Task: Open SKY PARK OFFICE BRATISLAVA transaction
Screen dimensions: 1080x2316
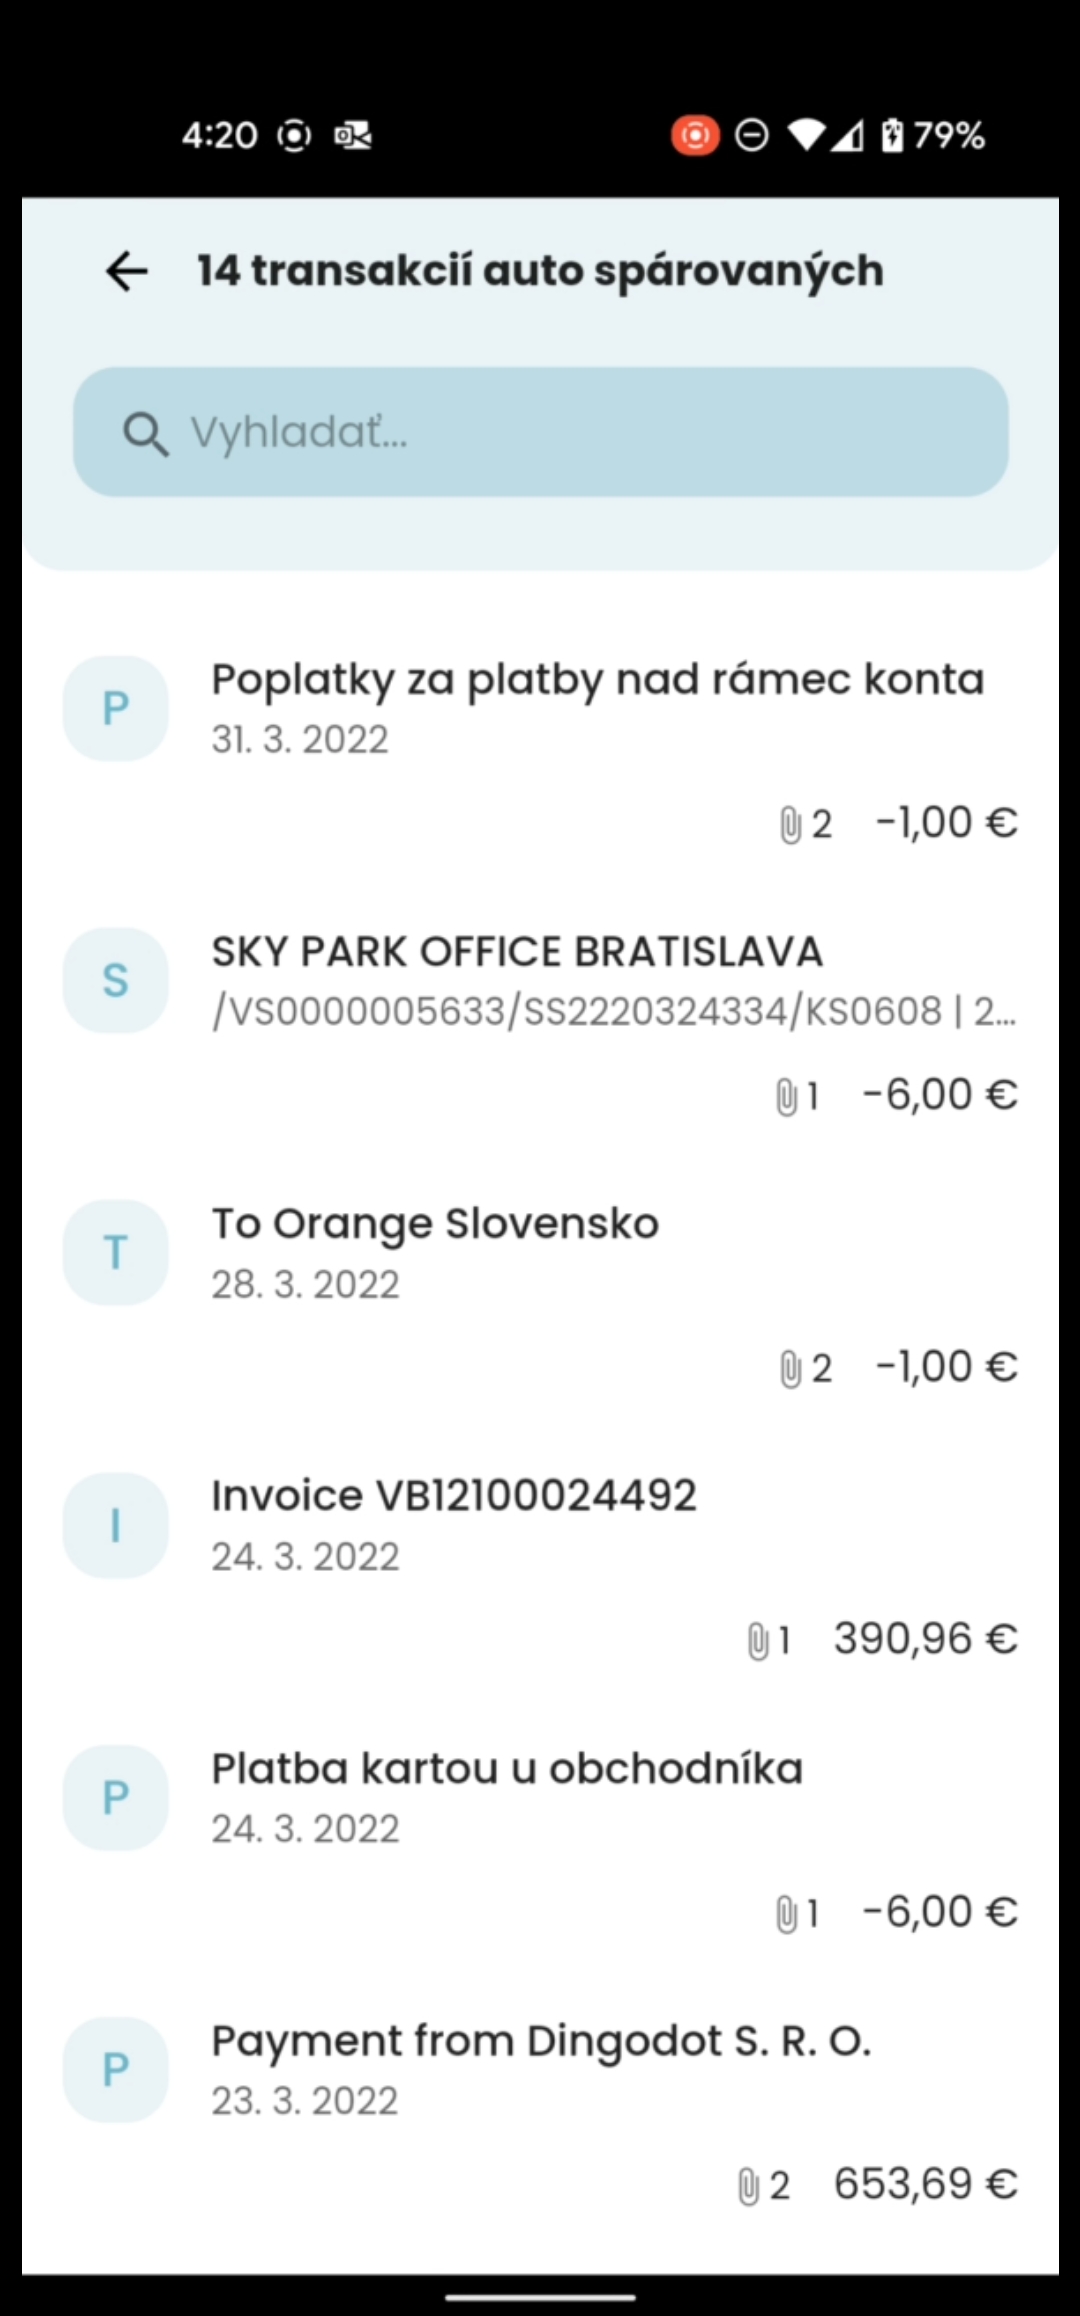Action: click(x=517, y=952)
